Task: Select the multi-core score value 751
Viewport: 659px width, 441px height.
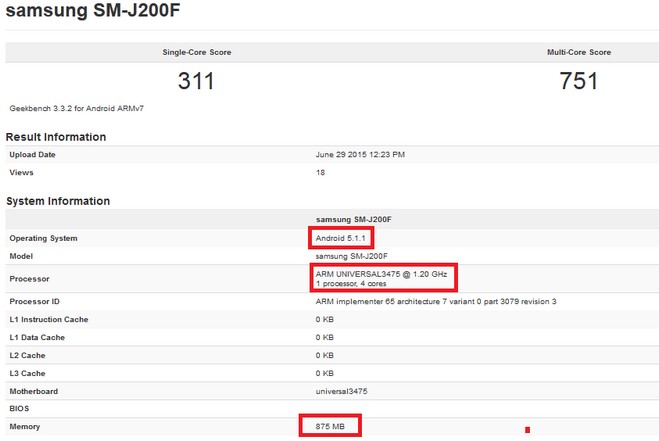Action: (578, 81)
